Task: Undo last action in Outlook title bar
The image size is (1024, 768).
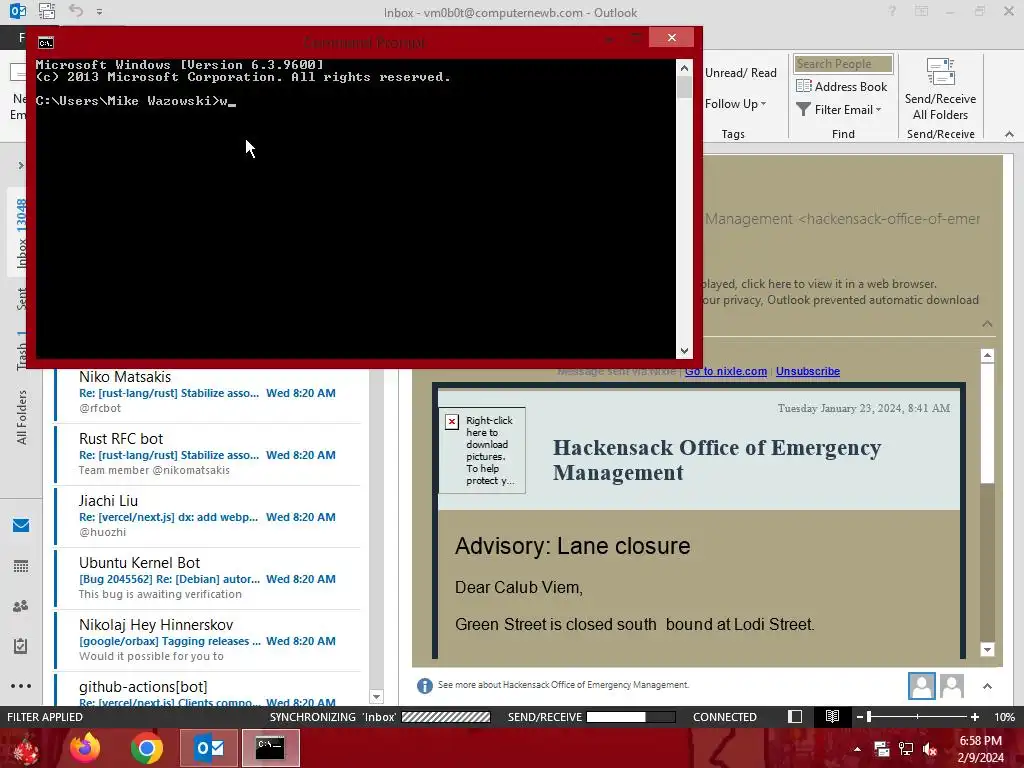Action: (76, 11)
